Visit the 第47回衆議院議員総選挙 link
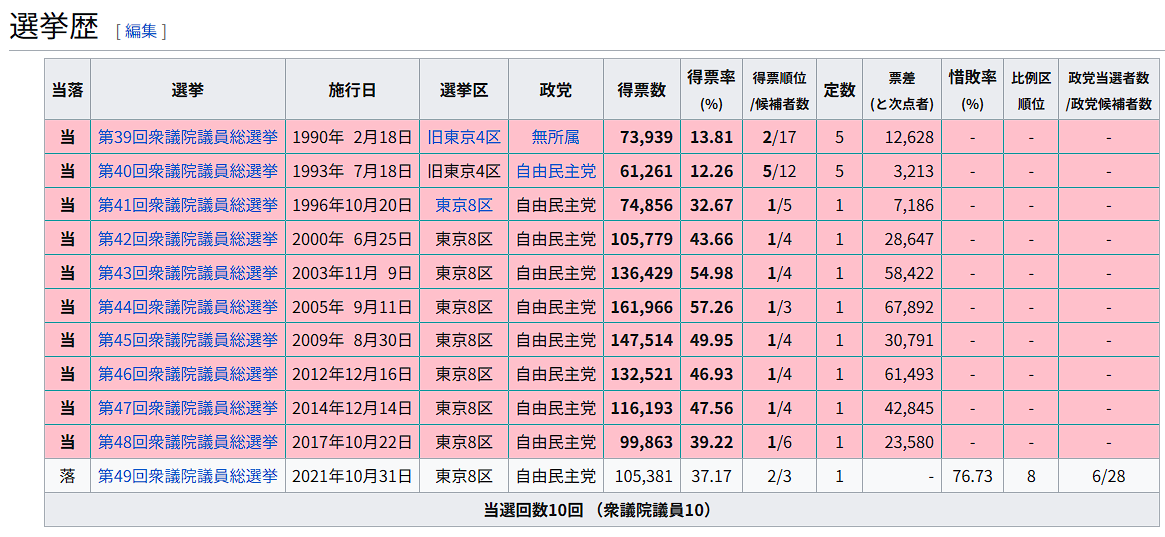This screenshot has height=537, width=1165. click(188, 408)
